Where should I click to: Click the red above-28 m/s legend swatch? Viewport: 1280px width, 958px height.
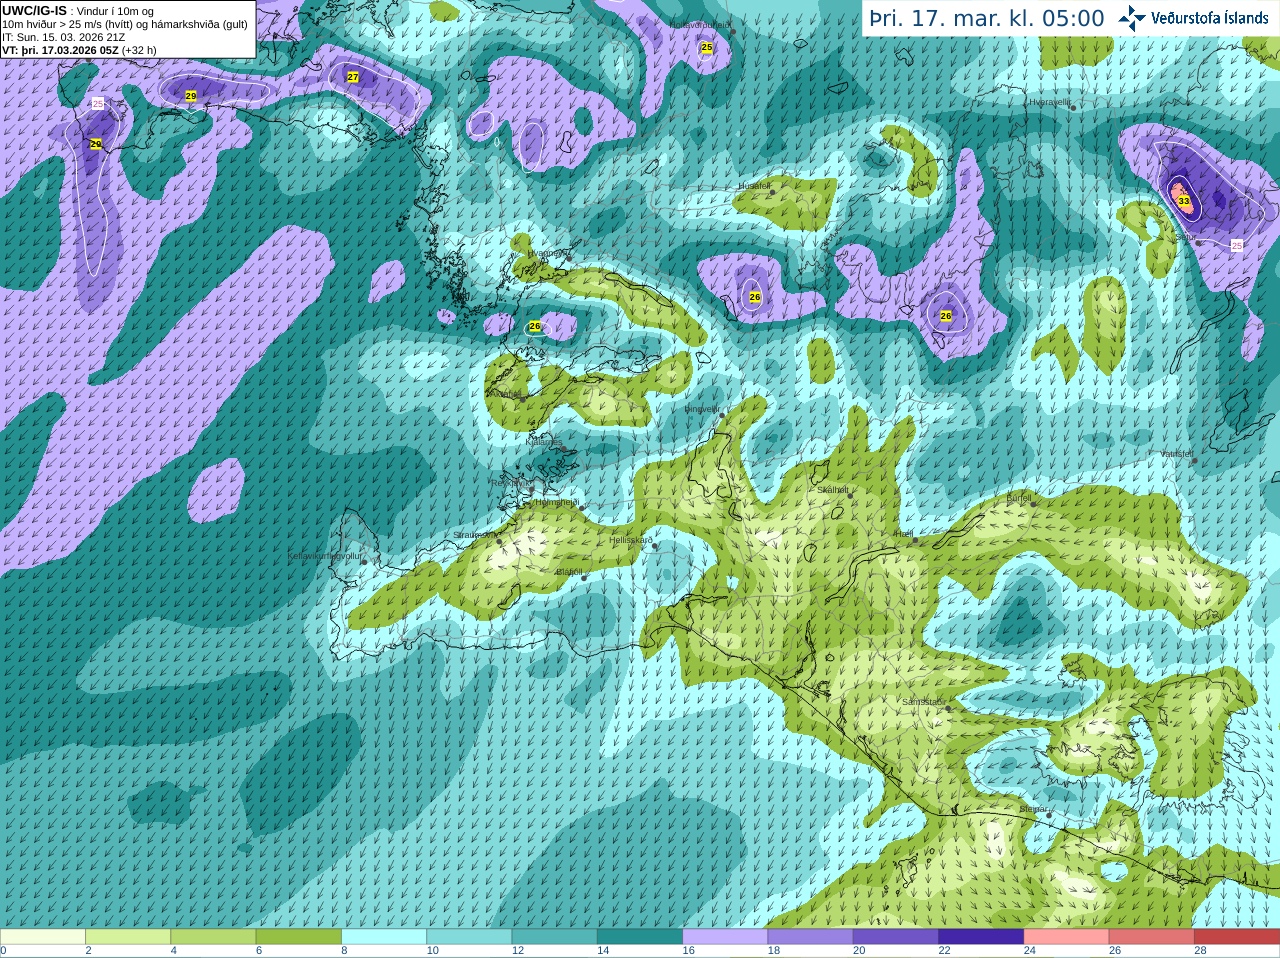click(1237, 937)
